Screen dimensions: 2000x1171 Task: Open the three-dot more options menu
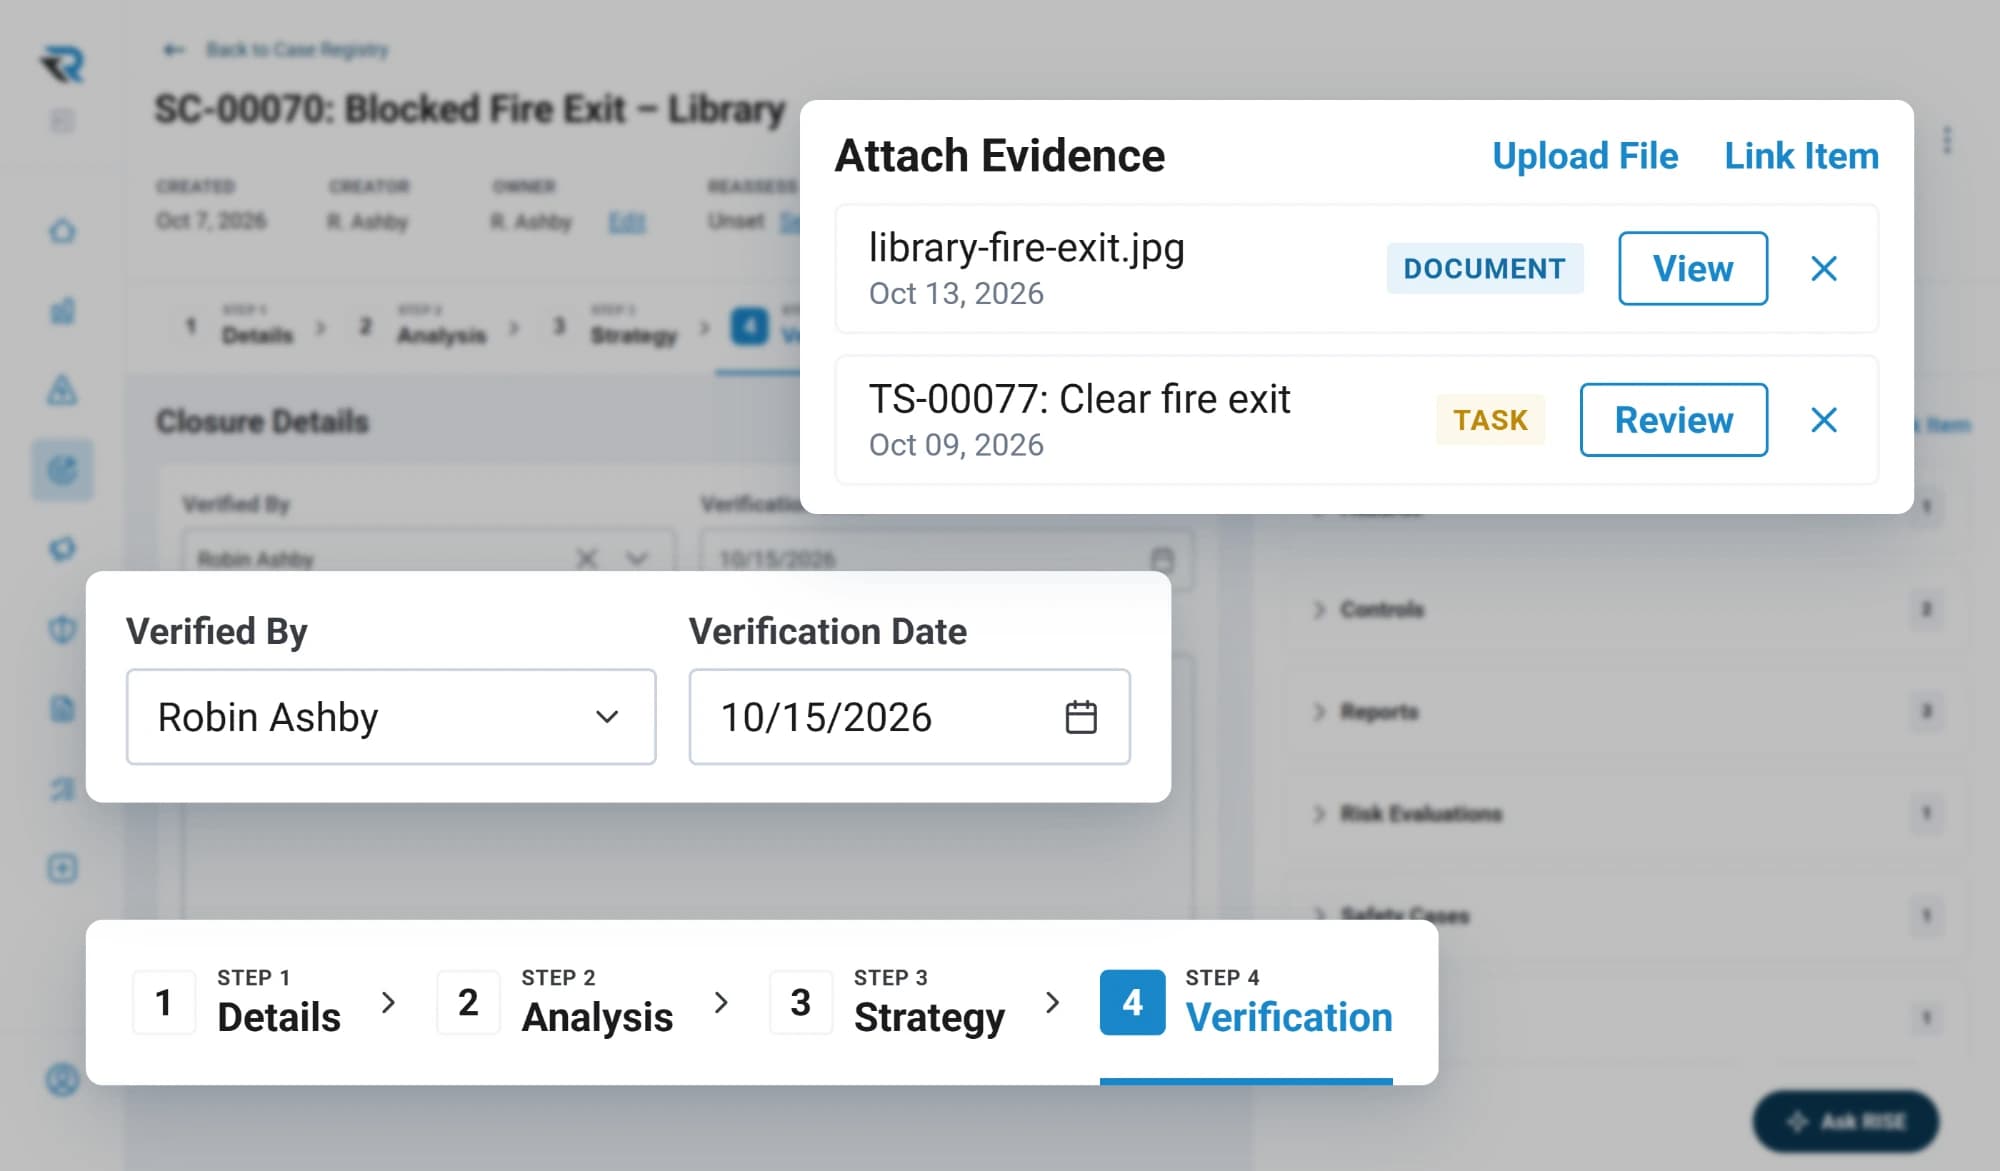point(1946,140)
